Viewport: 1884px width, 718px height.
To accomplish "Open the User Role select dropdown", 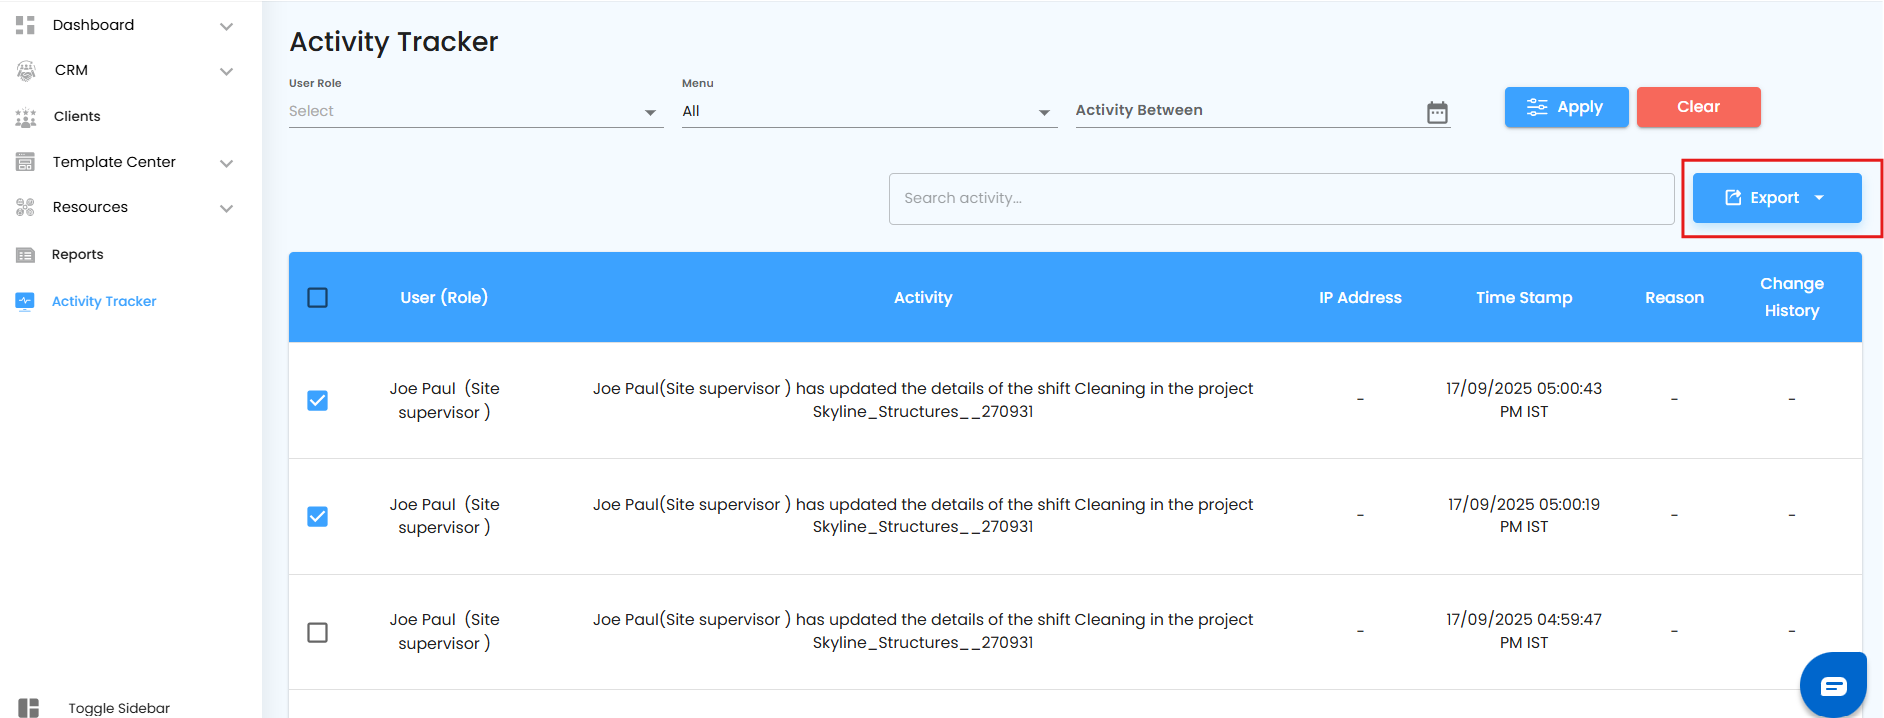I will pos(476,111).
